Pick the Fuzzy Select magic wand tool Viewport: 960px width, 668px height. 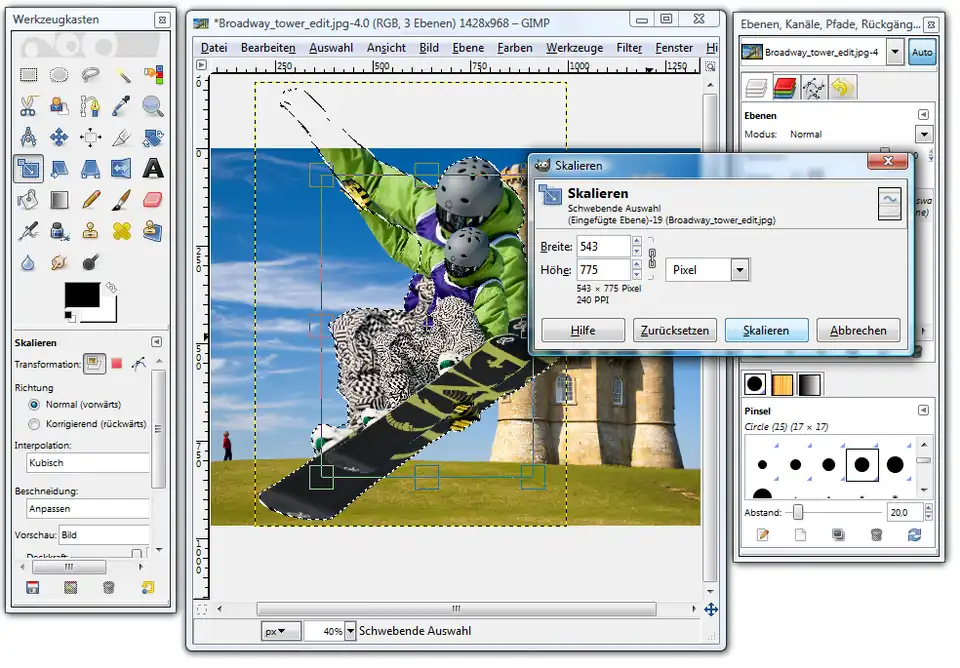pyautogui.click(x=122, y=75)
